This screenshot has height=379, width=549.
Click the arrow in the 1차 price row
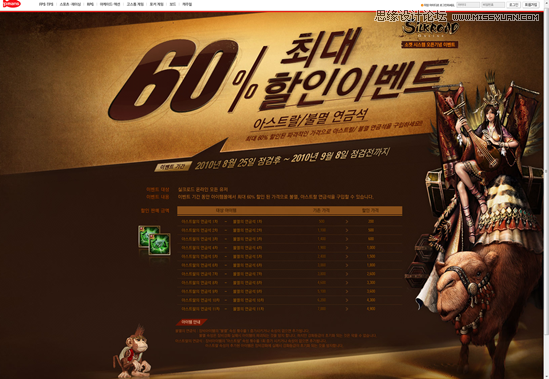tap(347, 221)
